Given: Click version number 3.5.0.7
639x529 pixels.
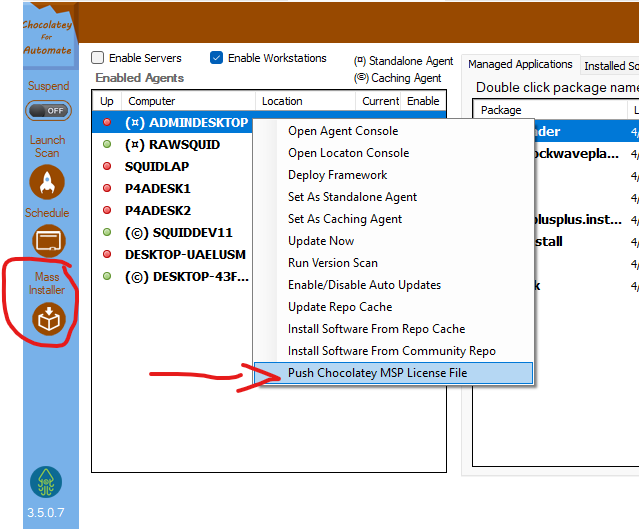Looking at the screenshot, I should pos(46,512).
